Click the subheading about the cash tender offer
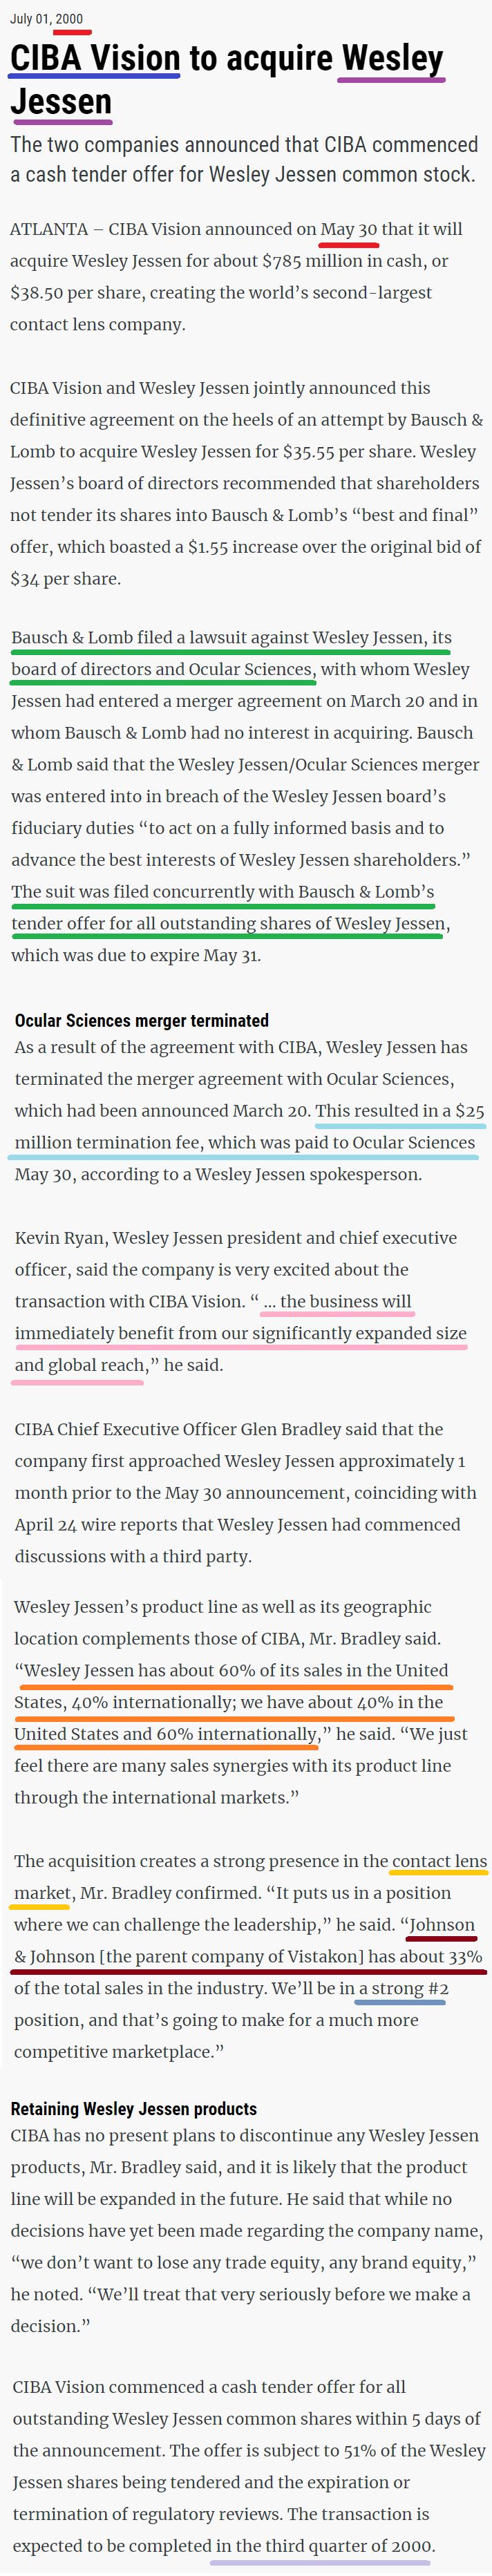 (244, 159)
